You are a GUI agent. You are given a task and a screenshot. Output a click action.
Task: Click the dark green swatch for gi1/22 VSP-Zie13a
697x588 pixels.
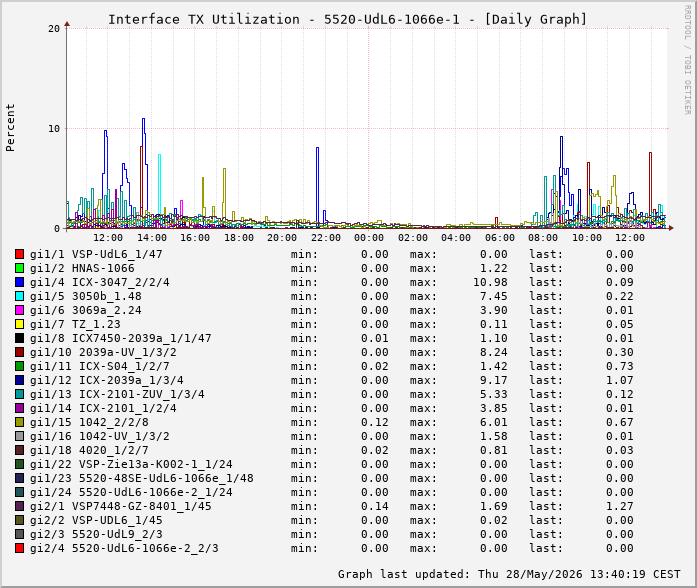[19, 464]
